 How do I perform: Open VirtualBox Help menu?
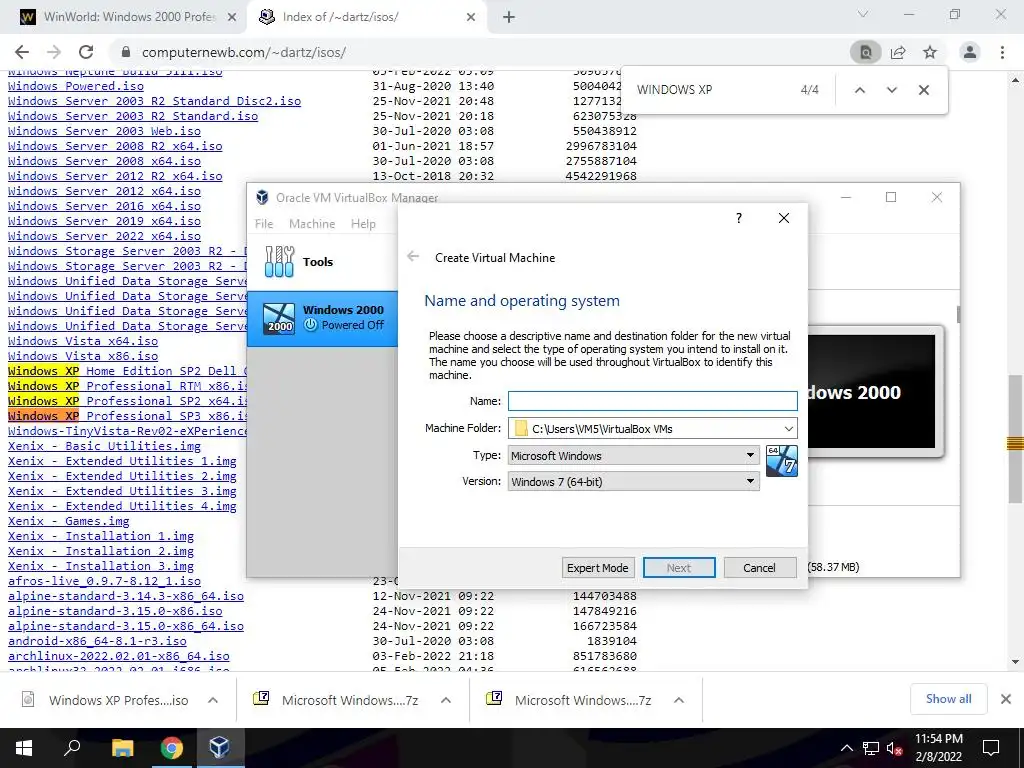tap(363, 223)
